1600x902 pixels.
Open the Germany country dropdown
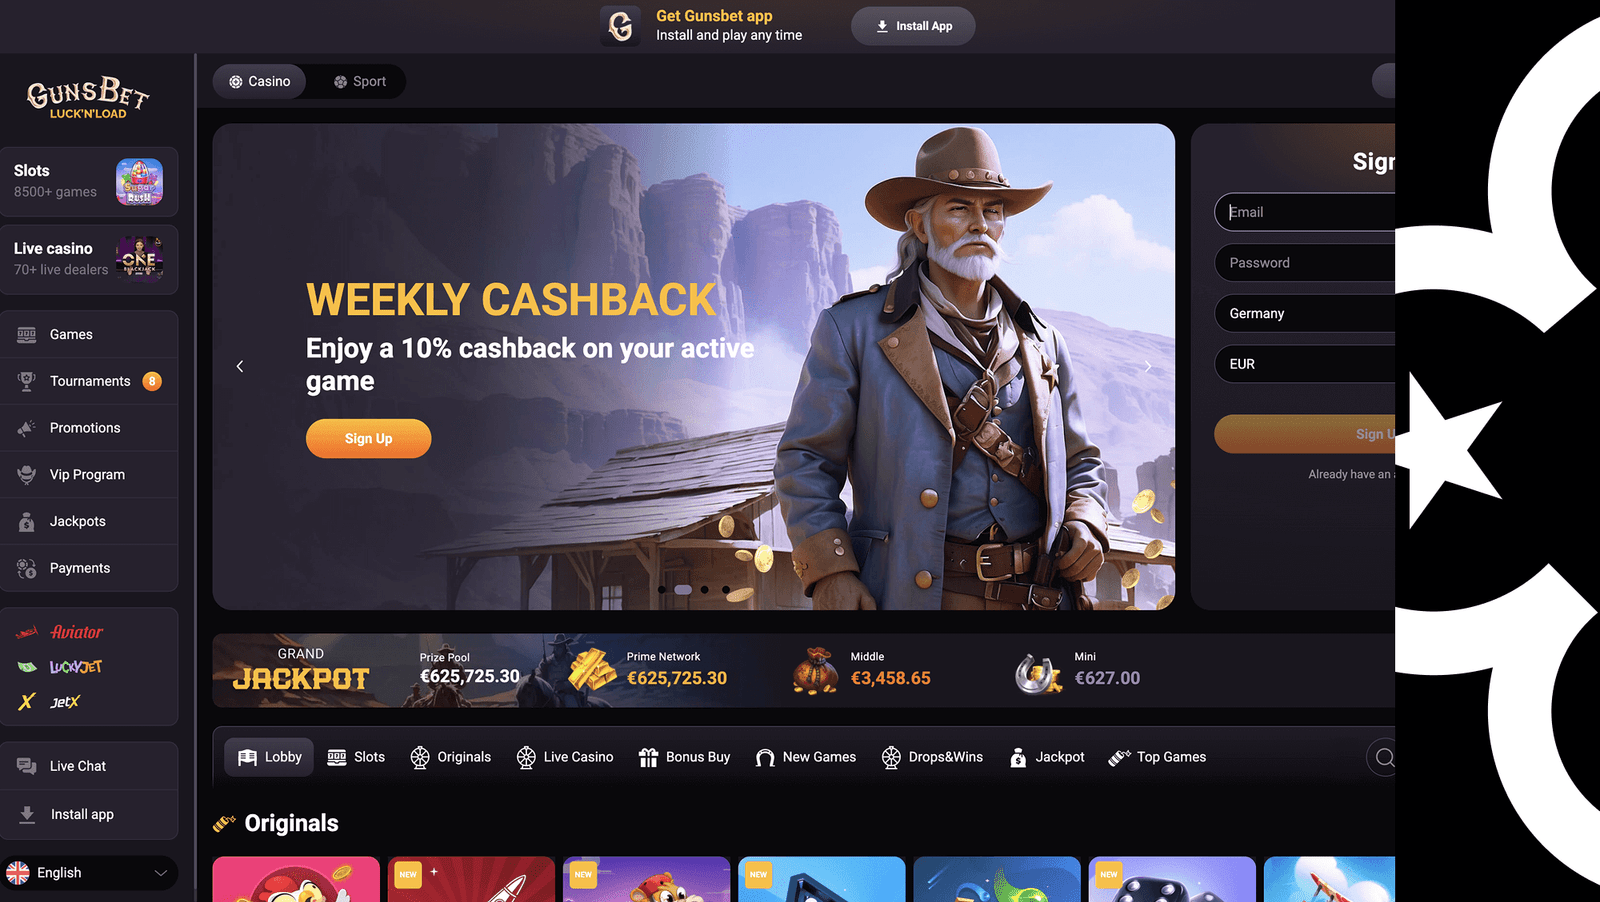click(1305, 313)
